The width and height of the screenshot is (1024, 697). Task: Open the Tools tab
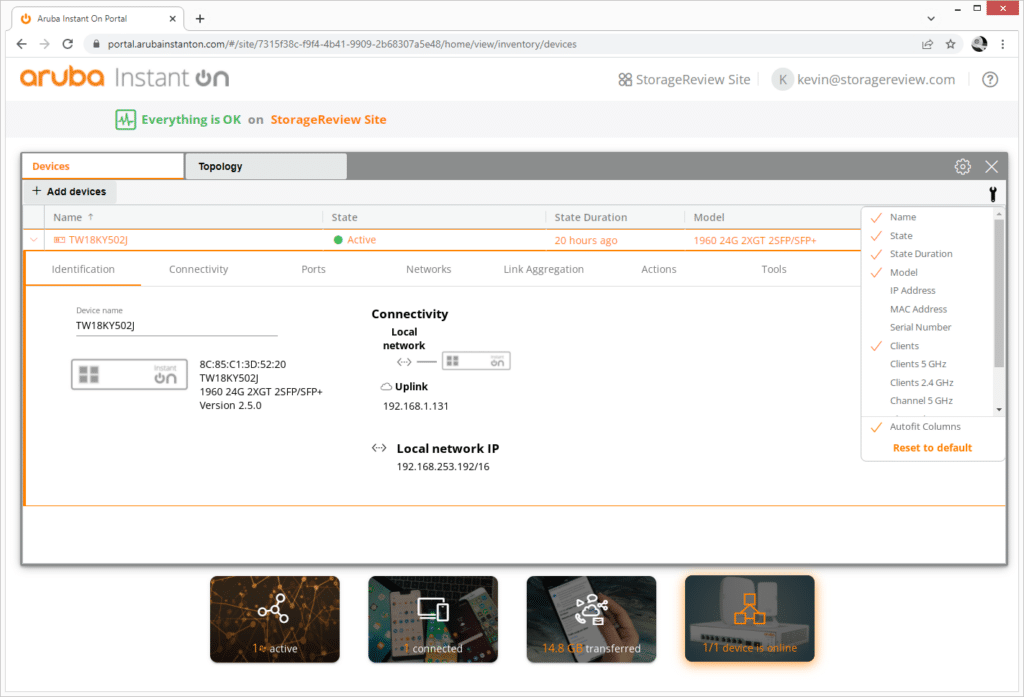(x=774, y=269)
